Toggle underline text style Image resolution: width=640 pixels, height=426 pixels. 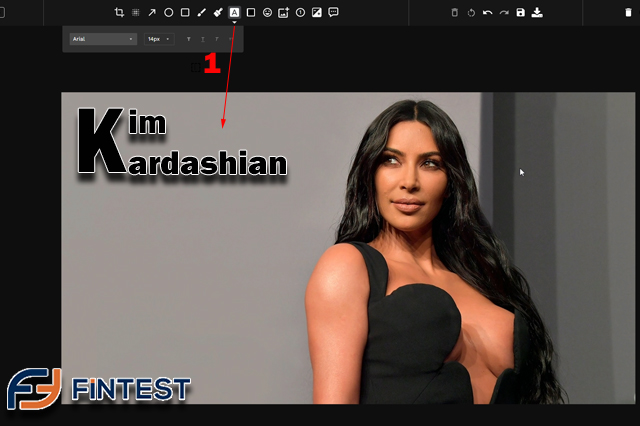pos(203,39)
